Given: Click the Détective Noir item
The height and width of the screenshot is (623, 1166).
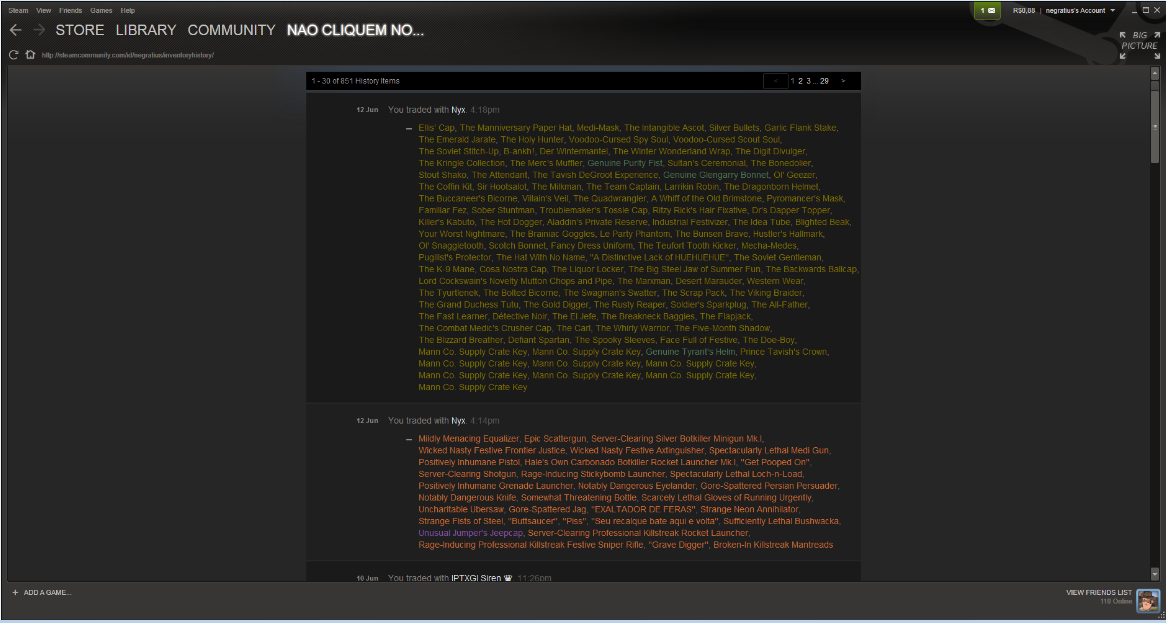Looking at the screenshot, I should [519, 317].
